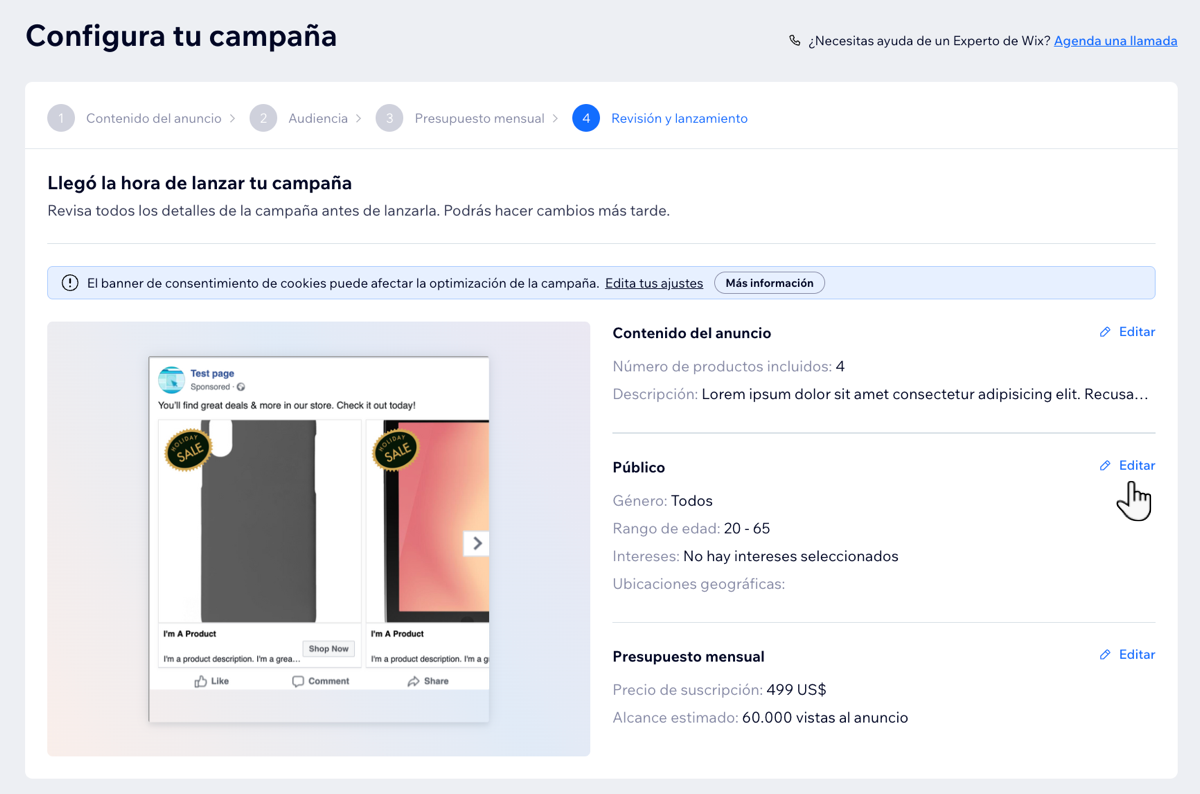The image size is (1200, 794).
Task: Click the 'Test page' name in preview
Action: [212, 373]
